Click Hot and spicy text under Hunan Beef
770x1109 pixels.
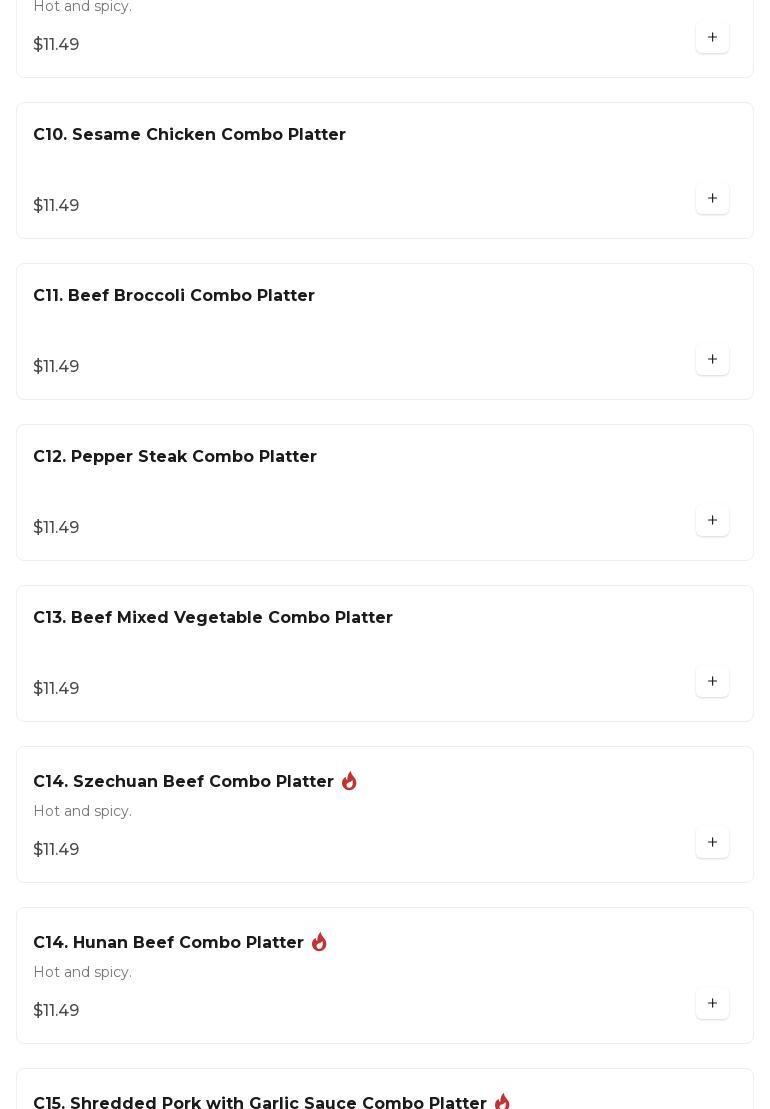(83, 972)
